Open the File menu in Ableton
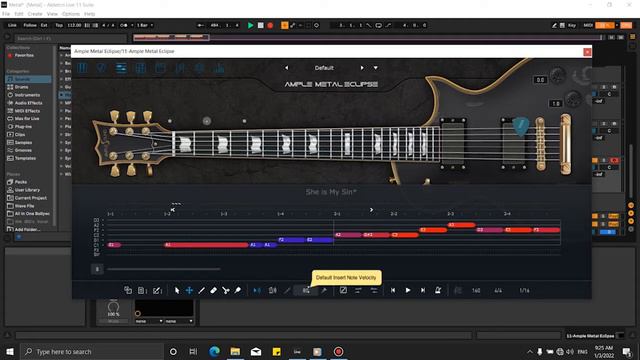The width and height of the screenshot is (640, 360). click(x=6, y=14)
